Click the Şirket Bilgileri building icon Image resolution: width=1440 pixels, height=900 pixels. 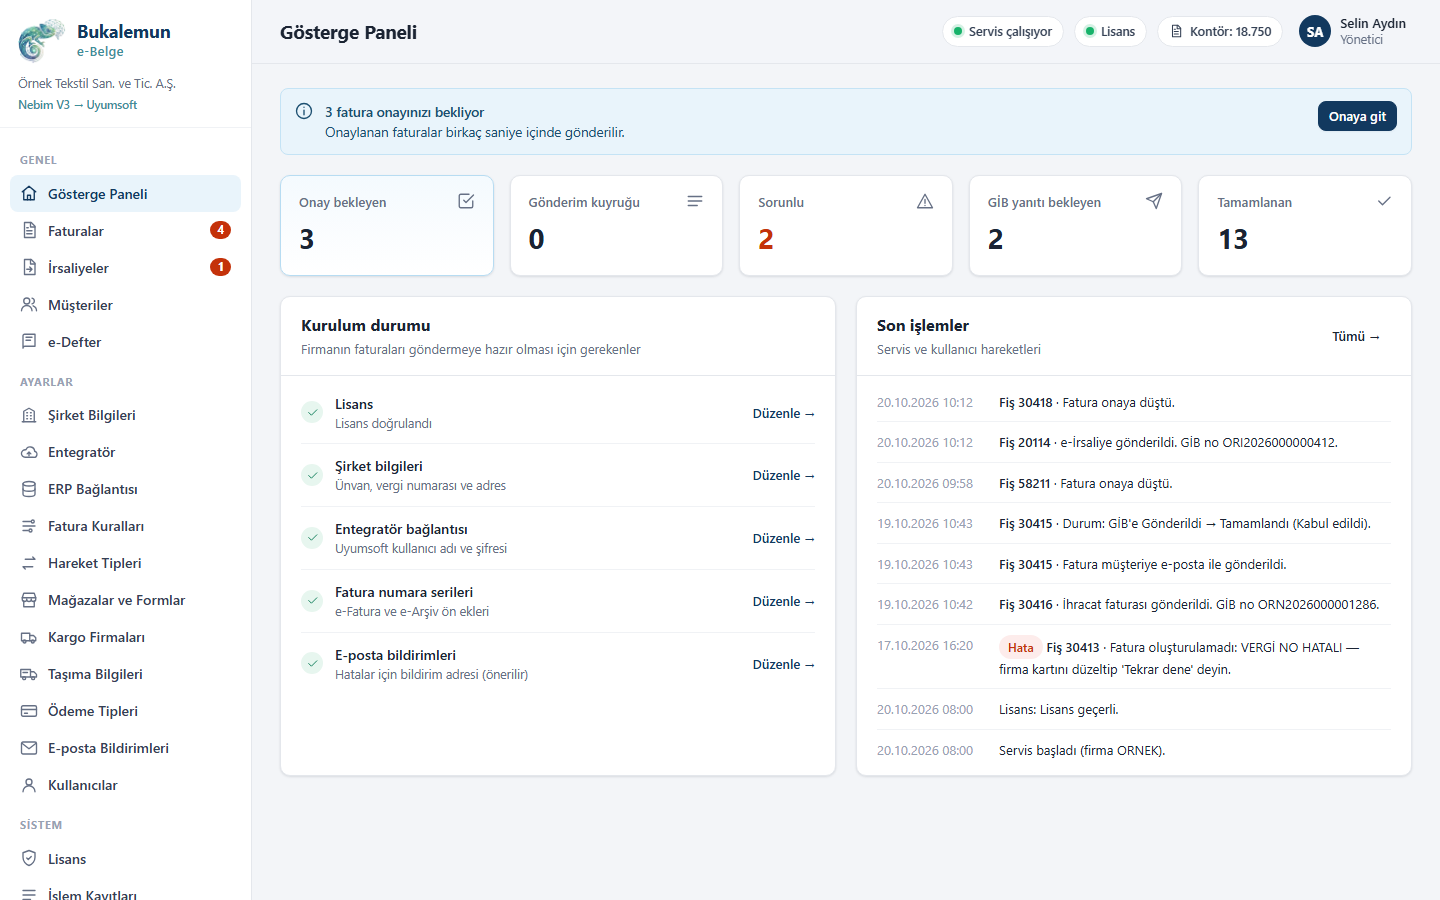[x=29, y=415]
